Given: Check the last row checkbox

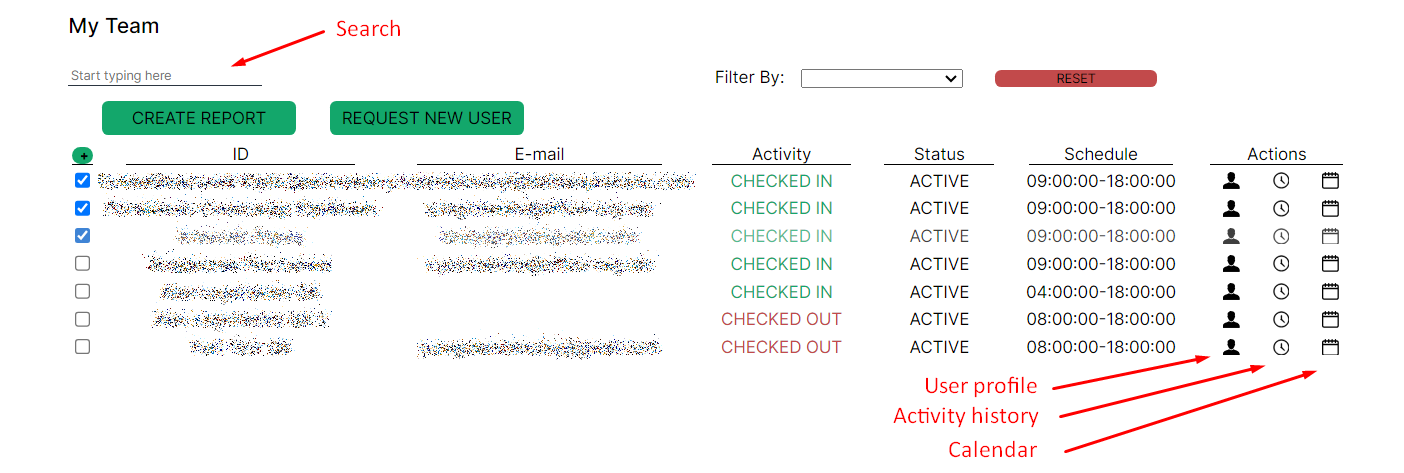Looking at the screenshot, I should 83,347.
